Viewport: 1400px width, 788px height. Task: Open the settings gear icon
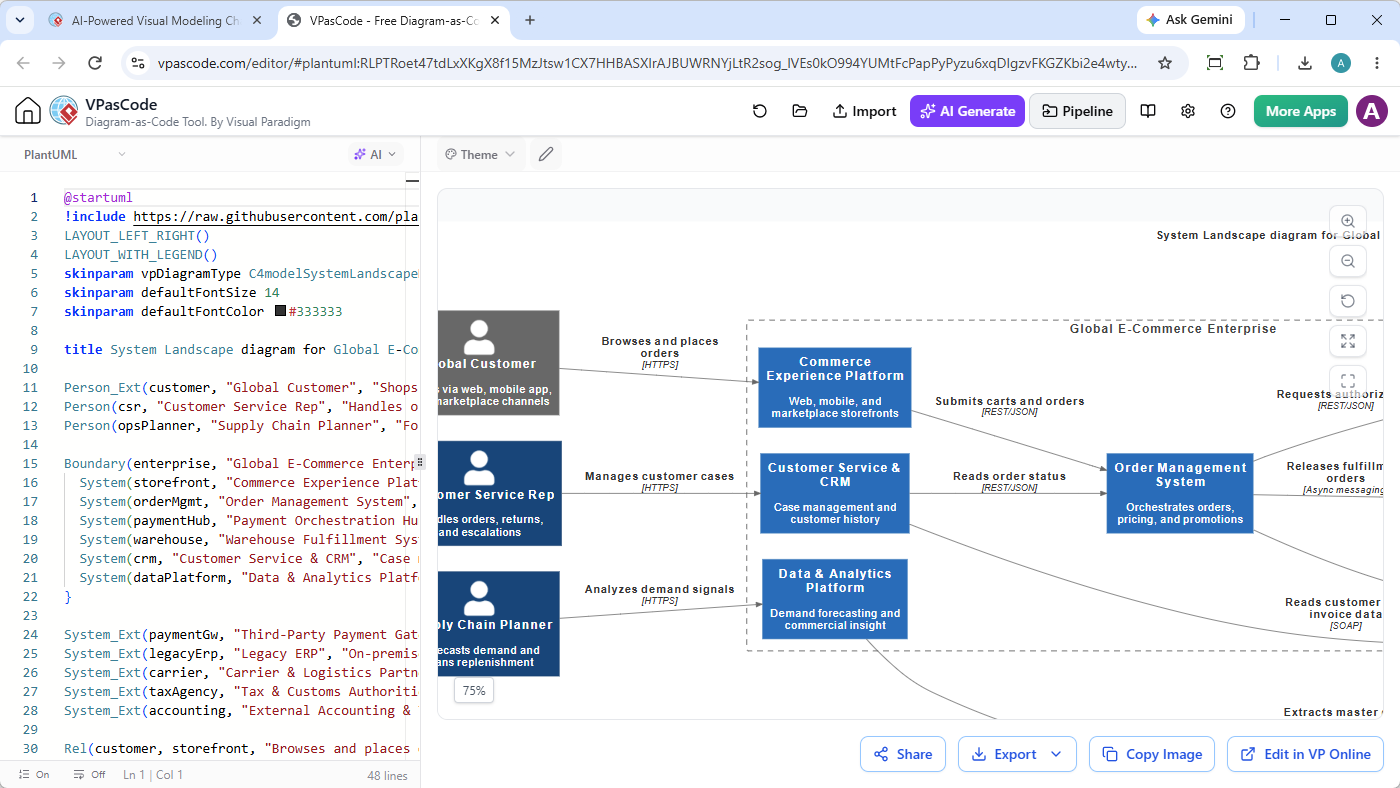click(1188, 111)
